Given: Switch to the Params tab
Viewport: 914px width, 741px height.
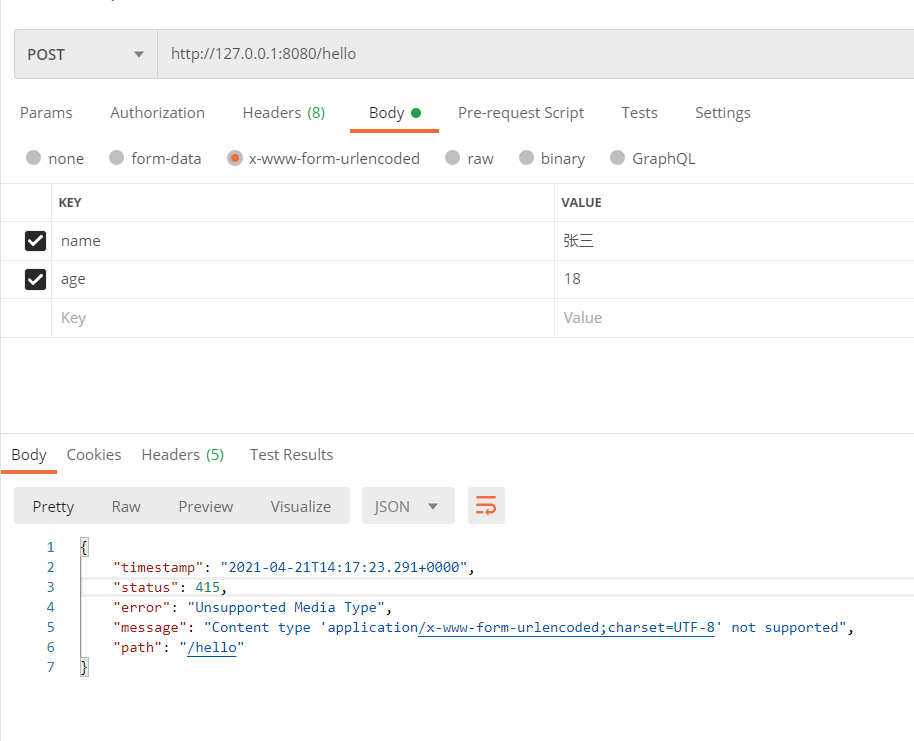Looking at the screenshot, I should click(x=46, y=113).
